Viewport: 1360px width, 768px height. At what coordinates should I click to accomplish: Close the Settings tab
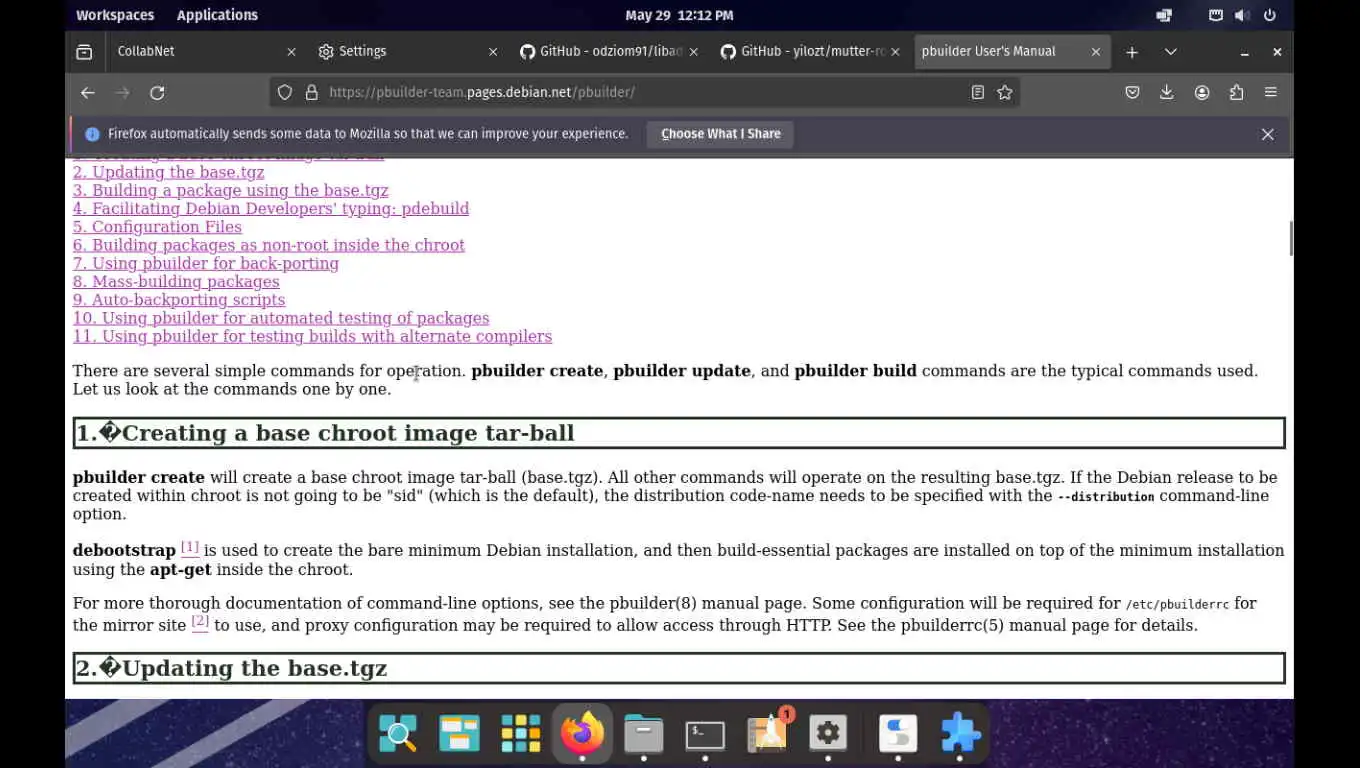(x=493, y=51)
